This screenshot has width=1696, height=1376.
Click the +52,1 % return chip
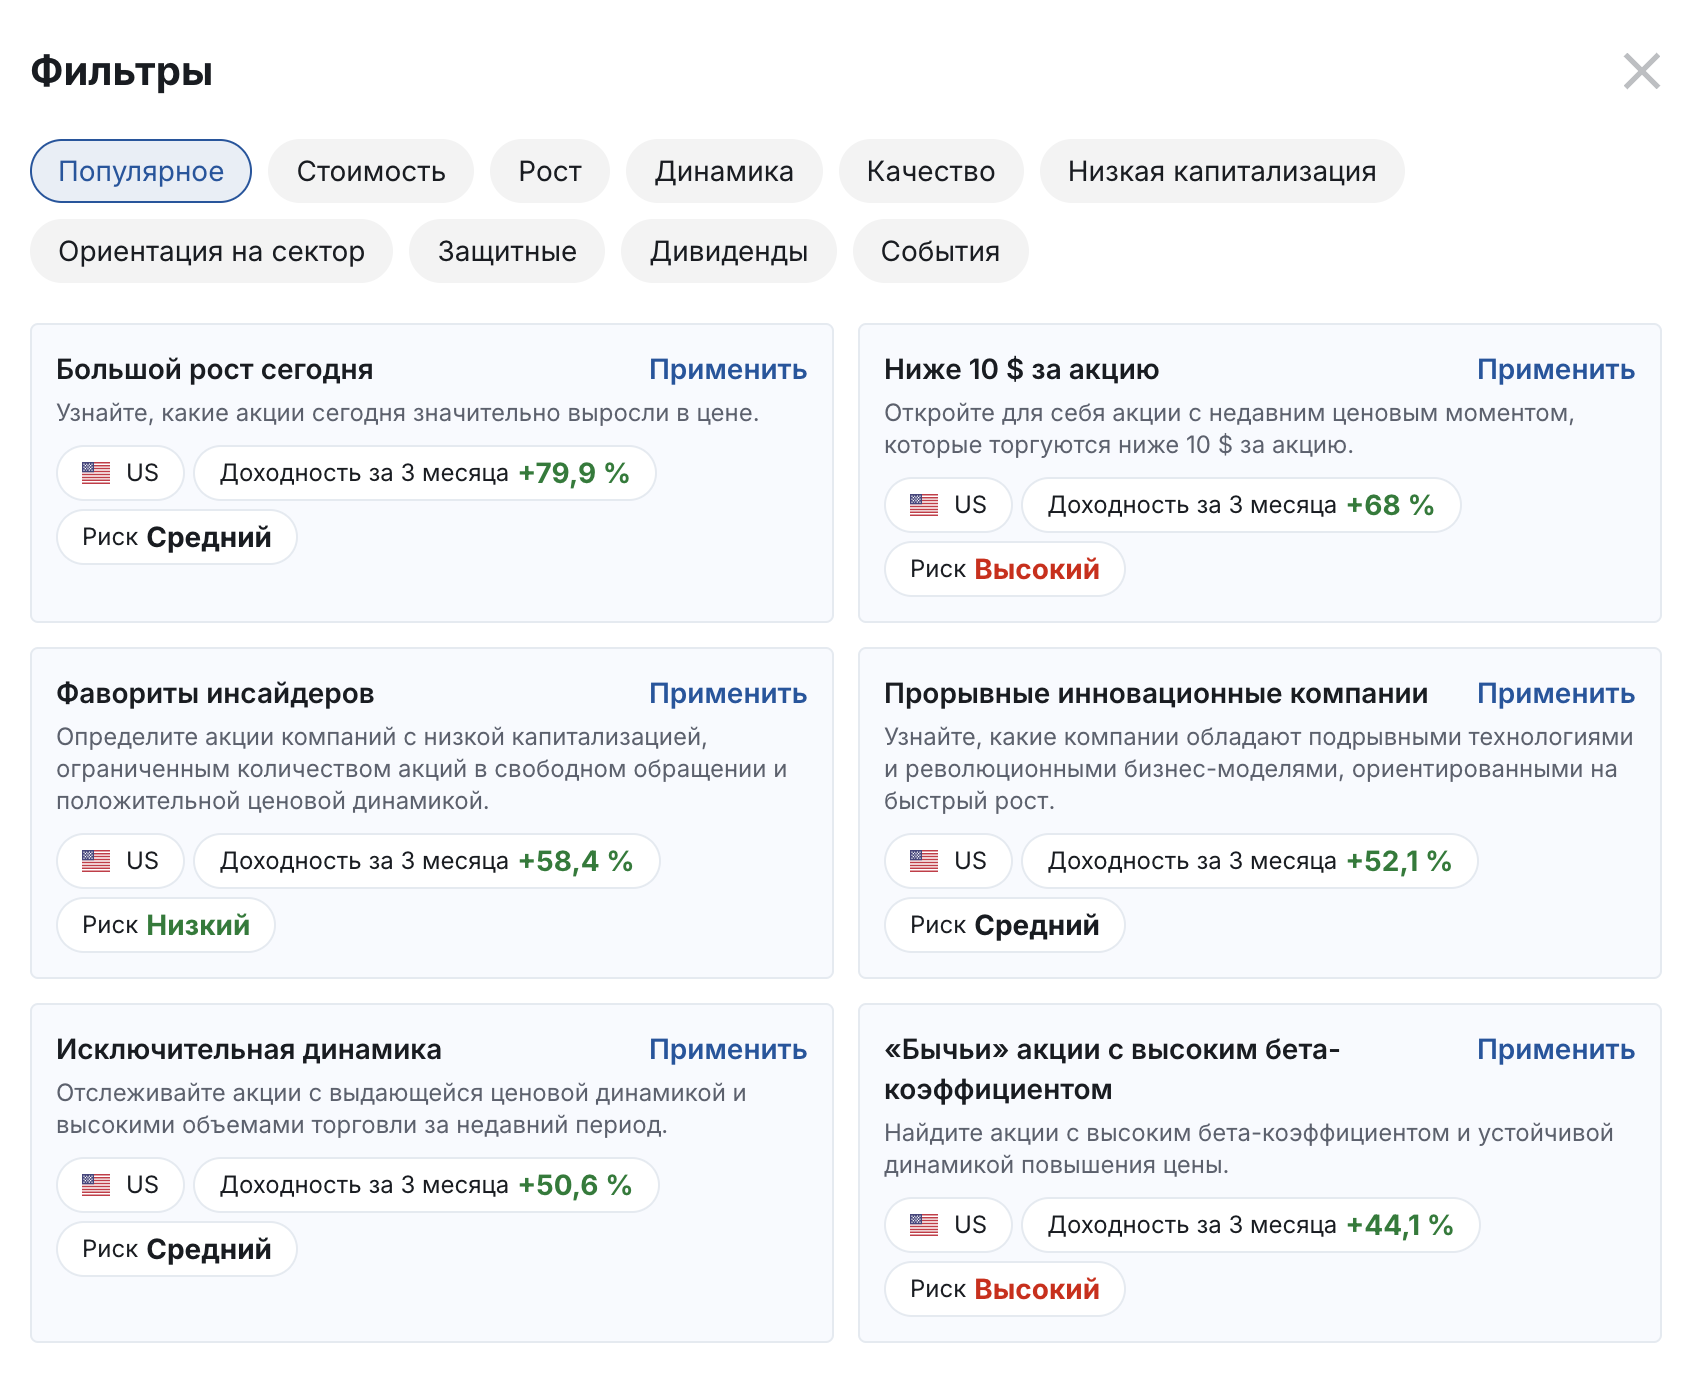pyautogui.click(x=1250, y=861)
